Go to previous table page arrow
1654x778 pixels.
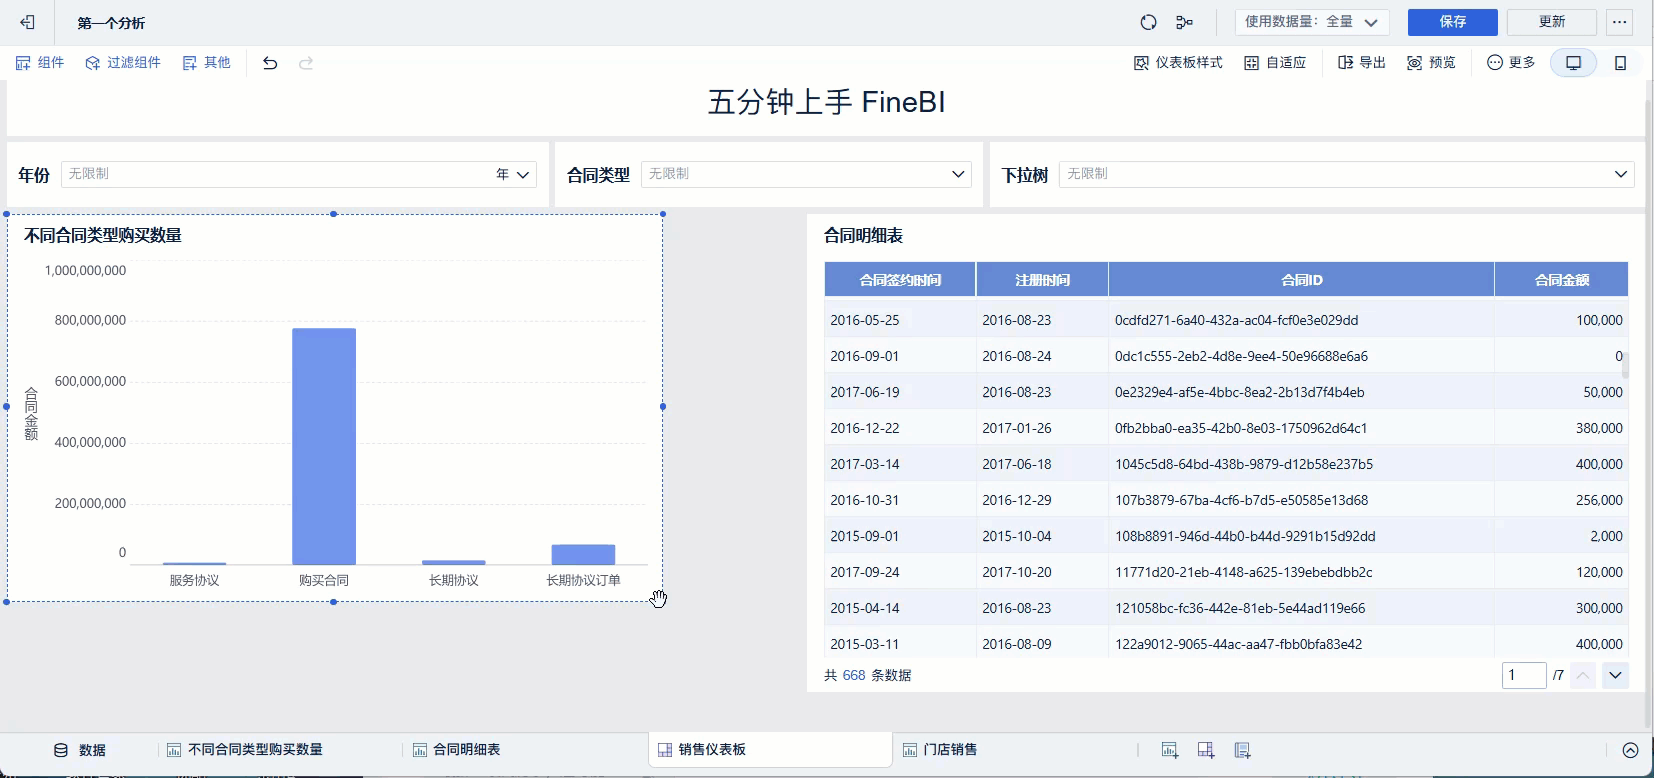click(x=1583, y=675)
